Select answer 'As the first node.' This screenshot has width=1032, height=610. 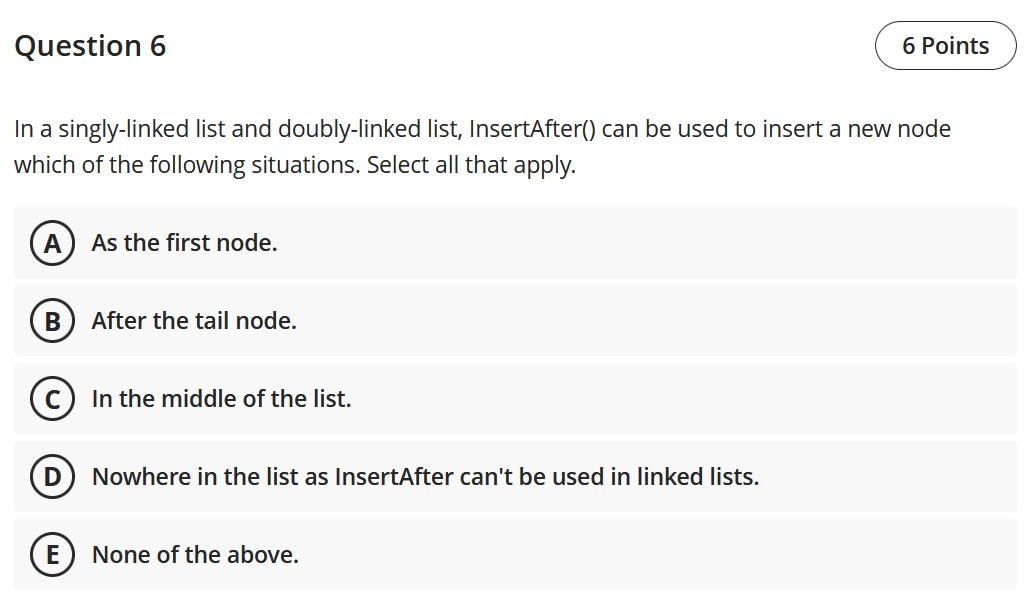pyautogui.click(x=515, y=243)
